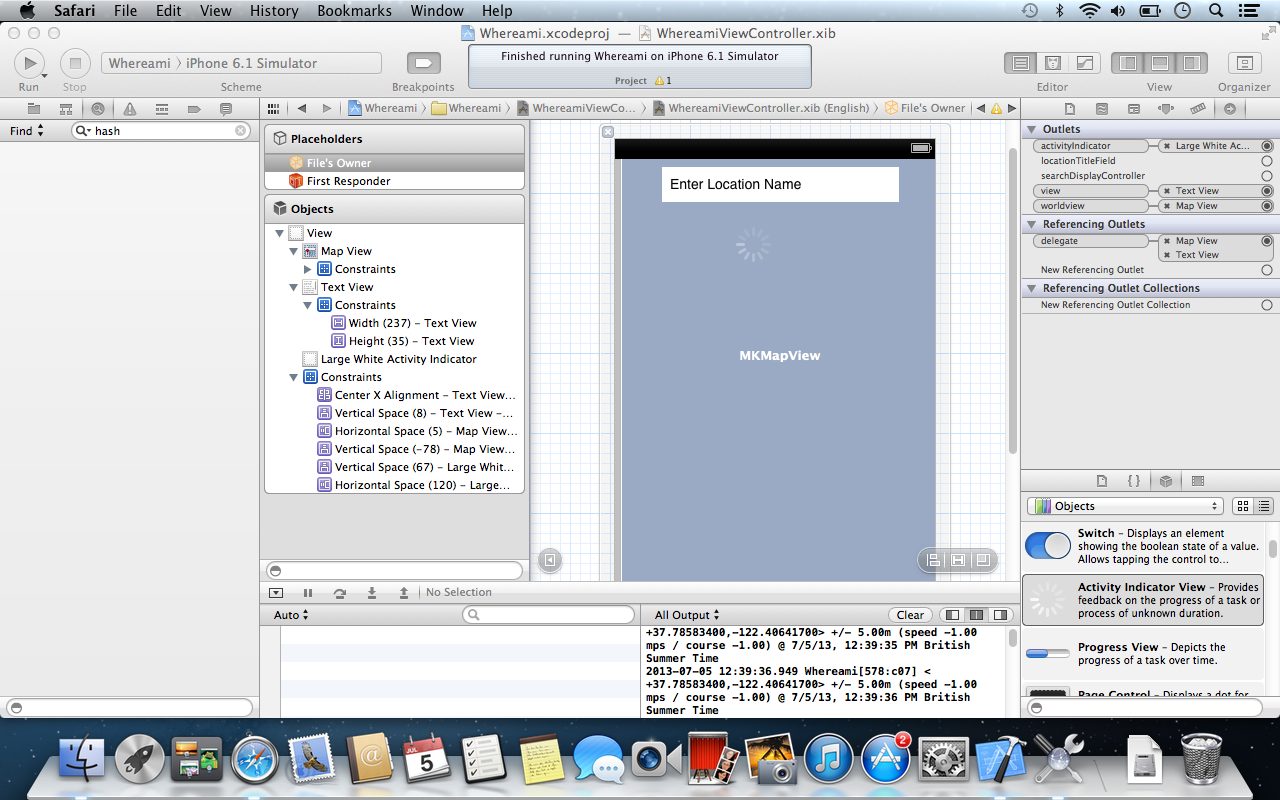
Task: Open the Organizer window
Action: point(1244,63)
